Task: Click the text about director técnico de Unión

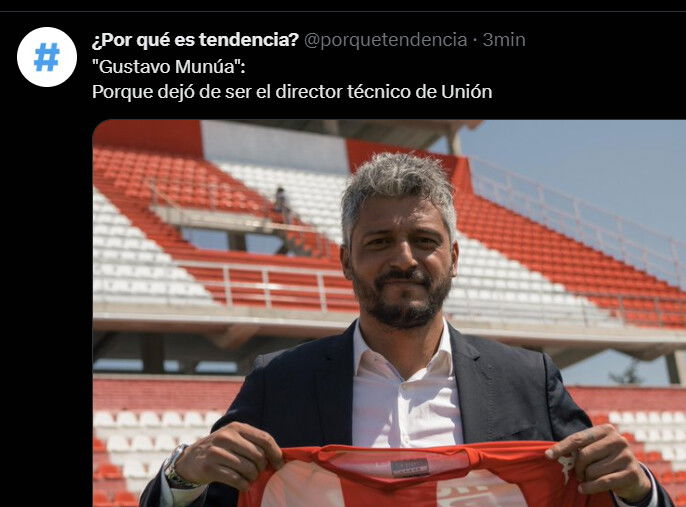Action: pos(292,92)
